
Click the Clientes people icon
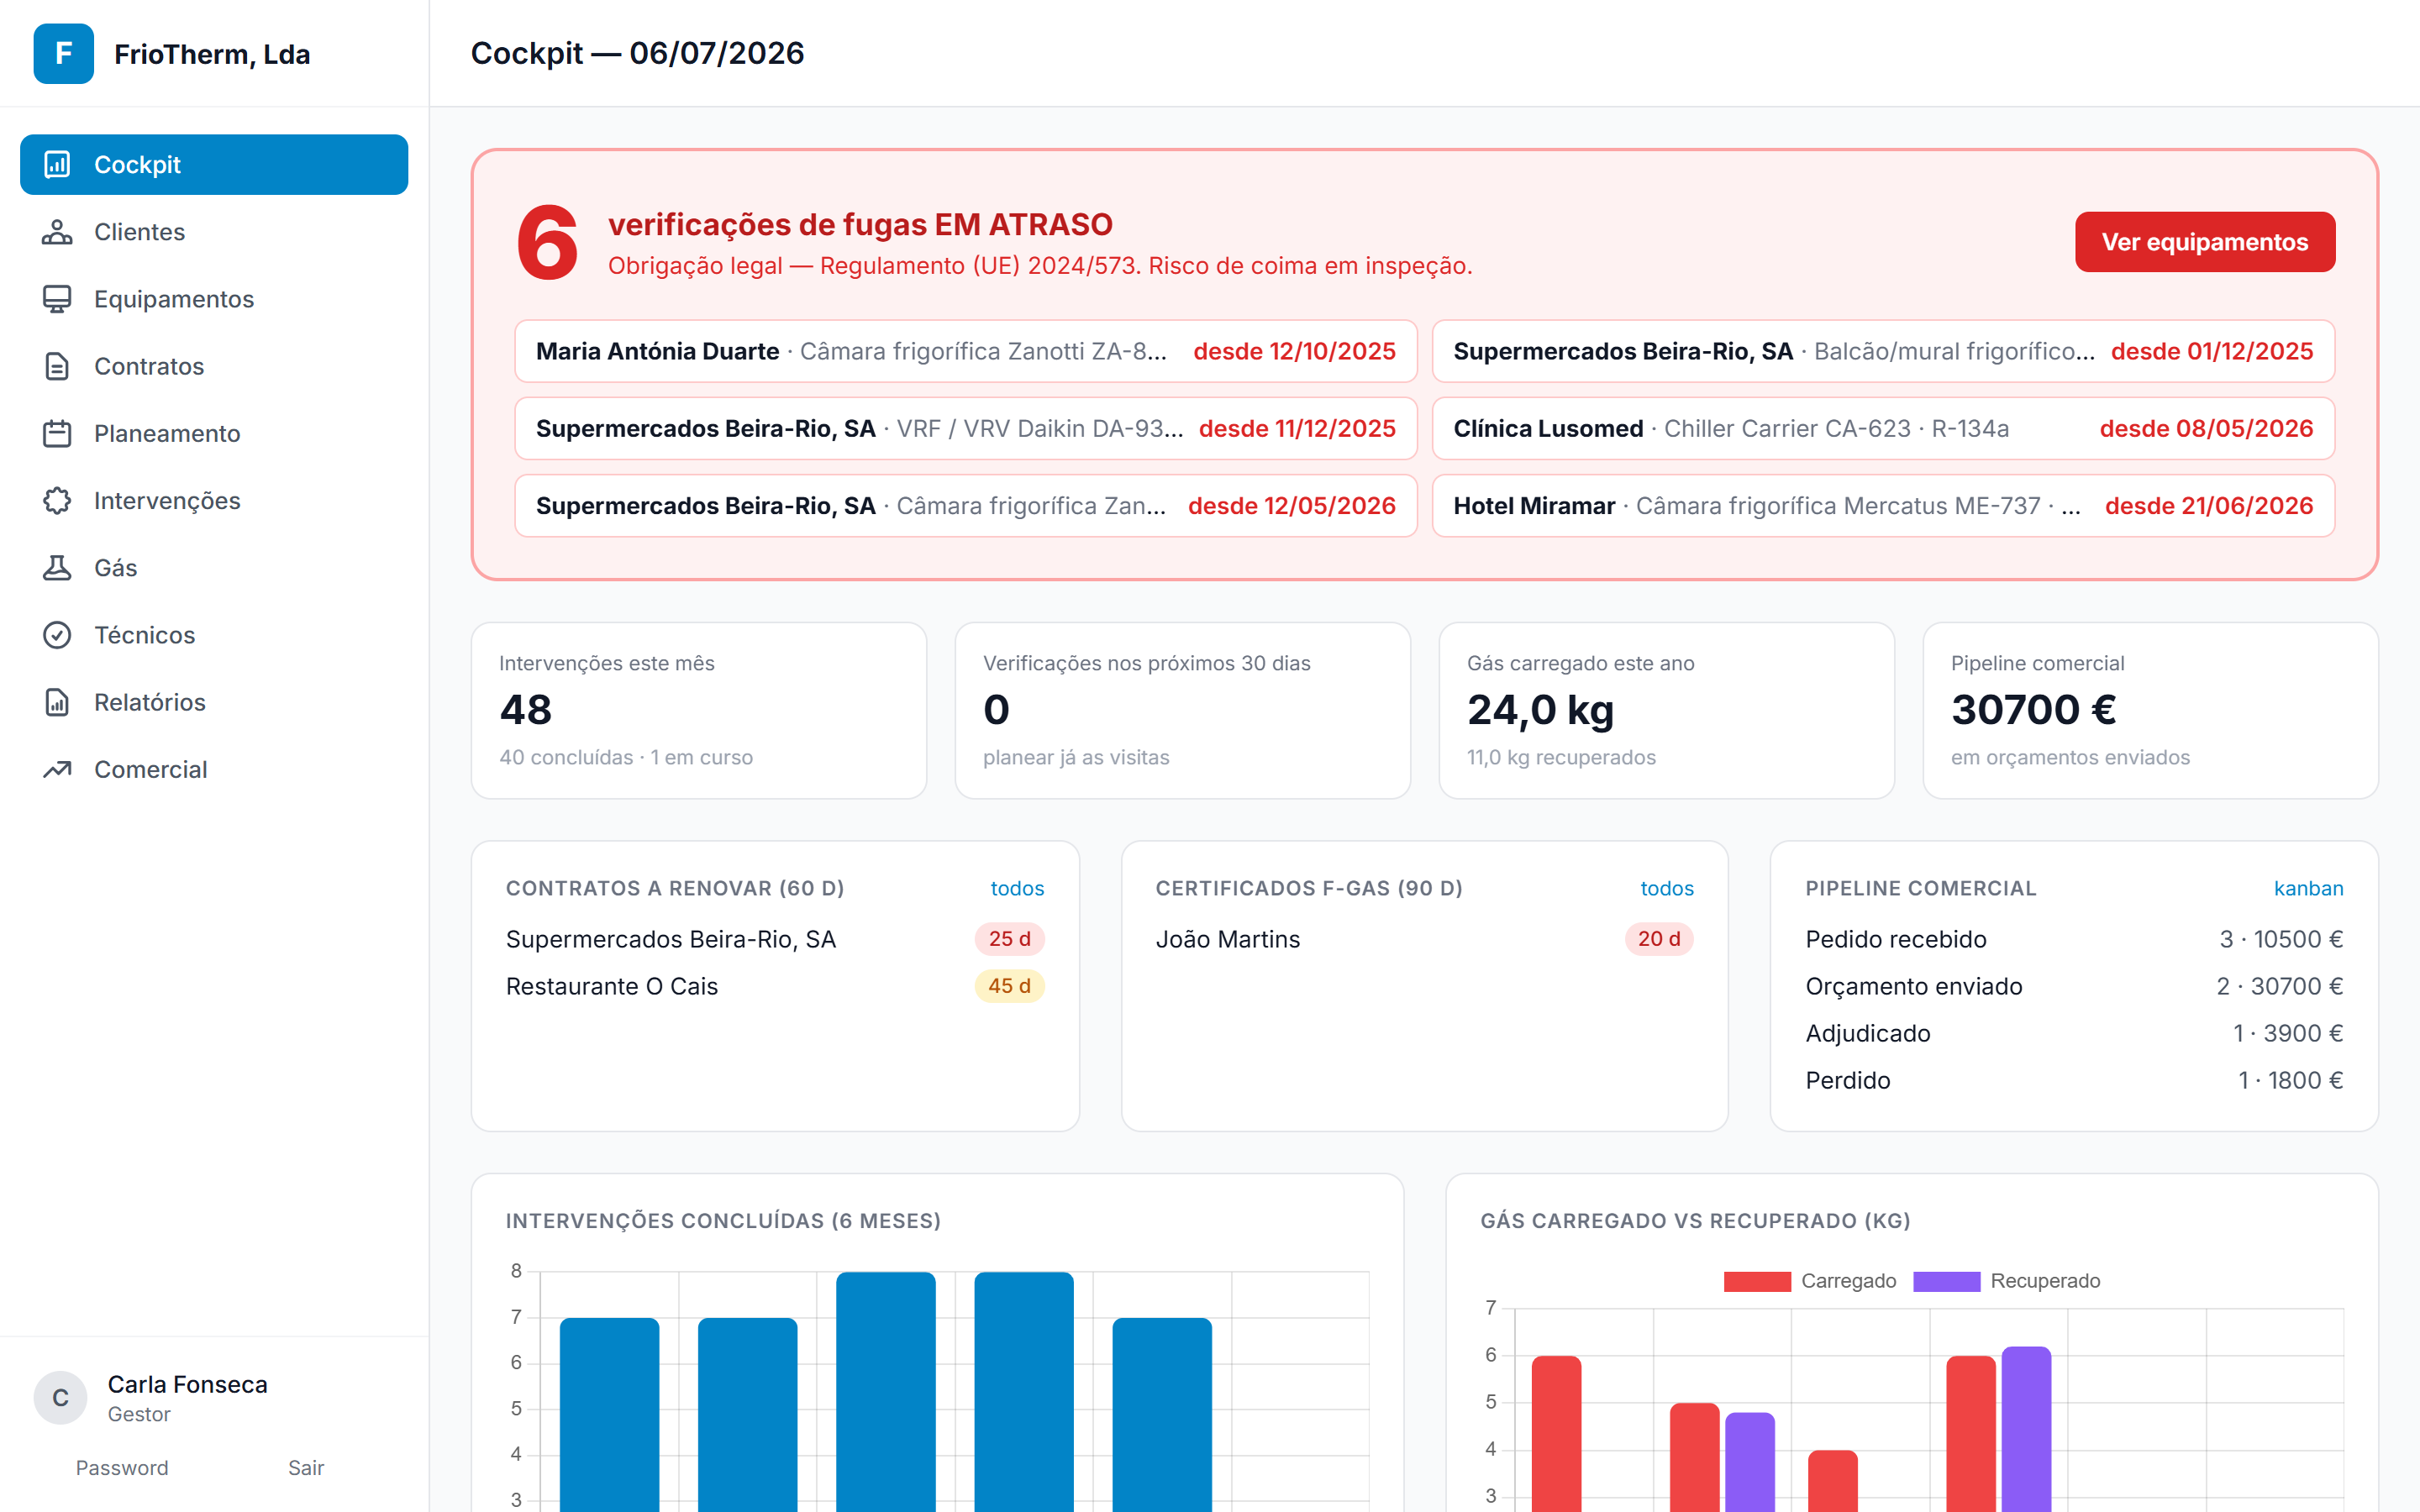click(x=57, y=231)
